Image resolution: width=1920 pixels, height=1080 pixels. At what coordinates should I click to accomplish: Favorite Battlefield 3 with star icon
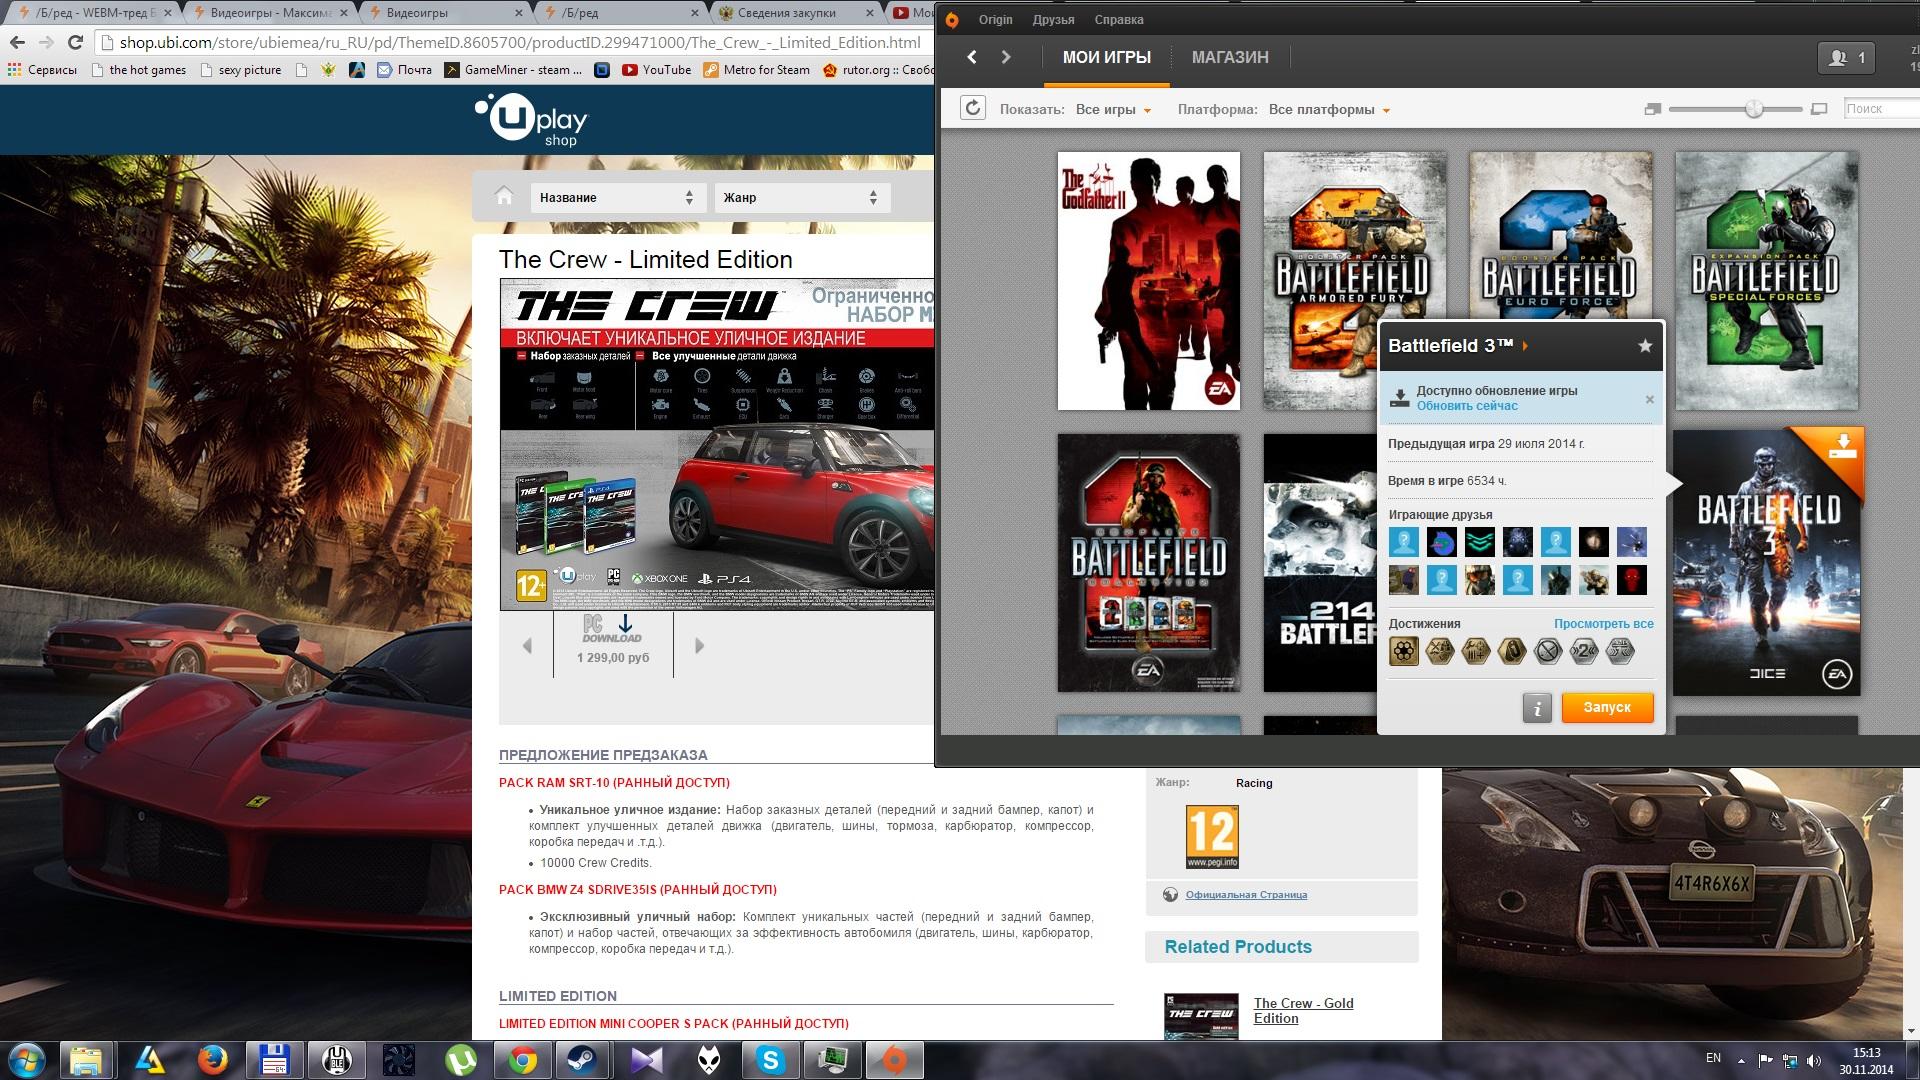(x=1645, y=346)
